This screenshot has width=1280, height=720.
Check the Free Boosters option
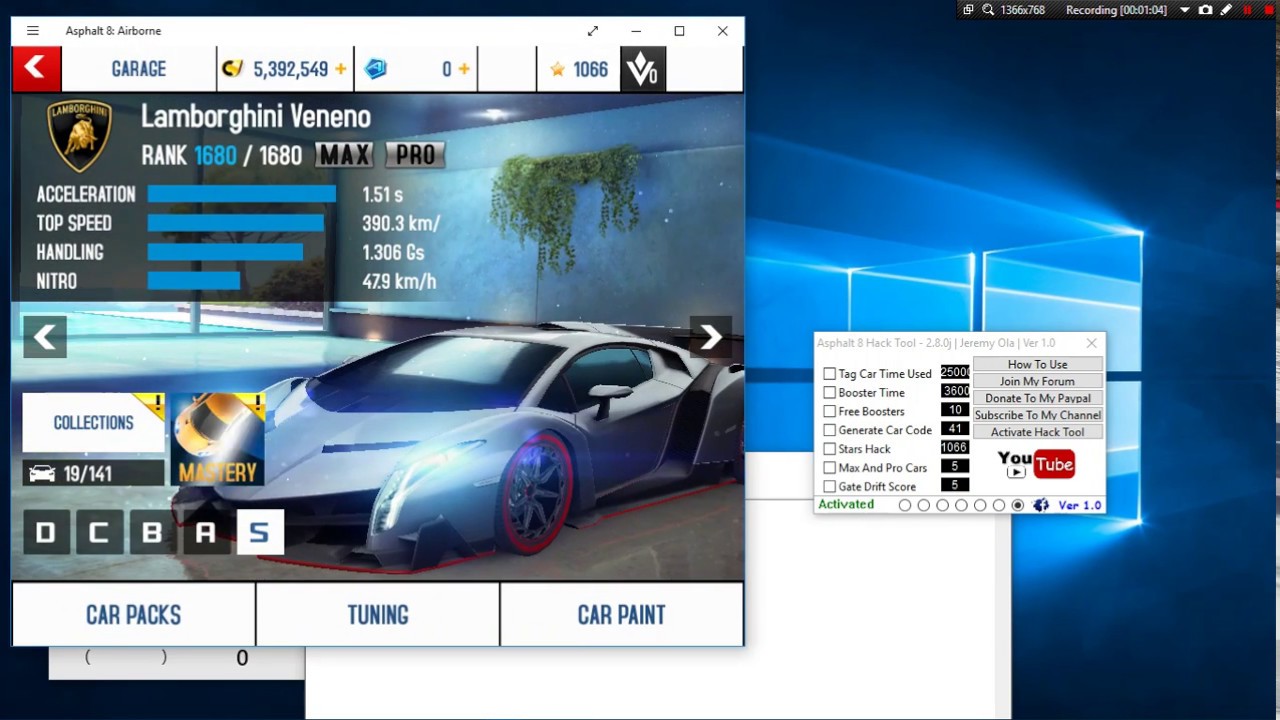point(829,411)
